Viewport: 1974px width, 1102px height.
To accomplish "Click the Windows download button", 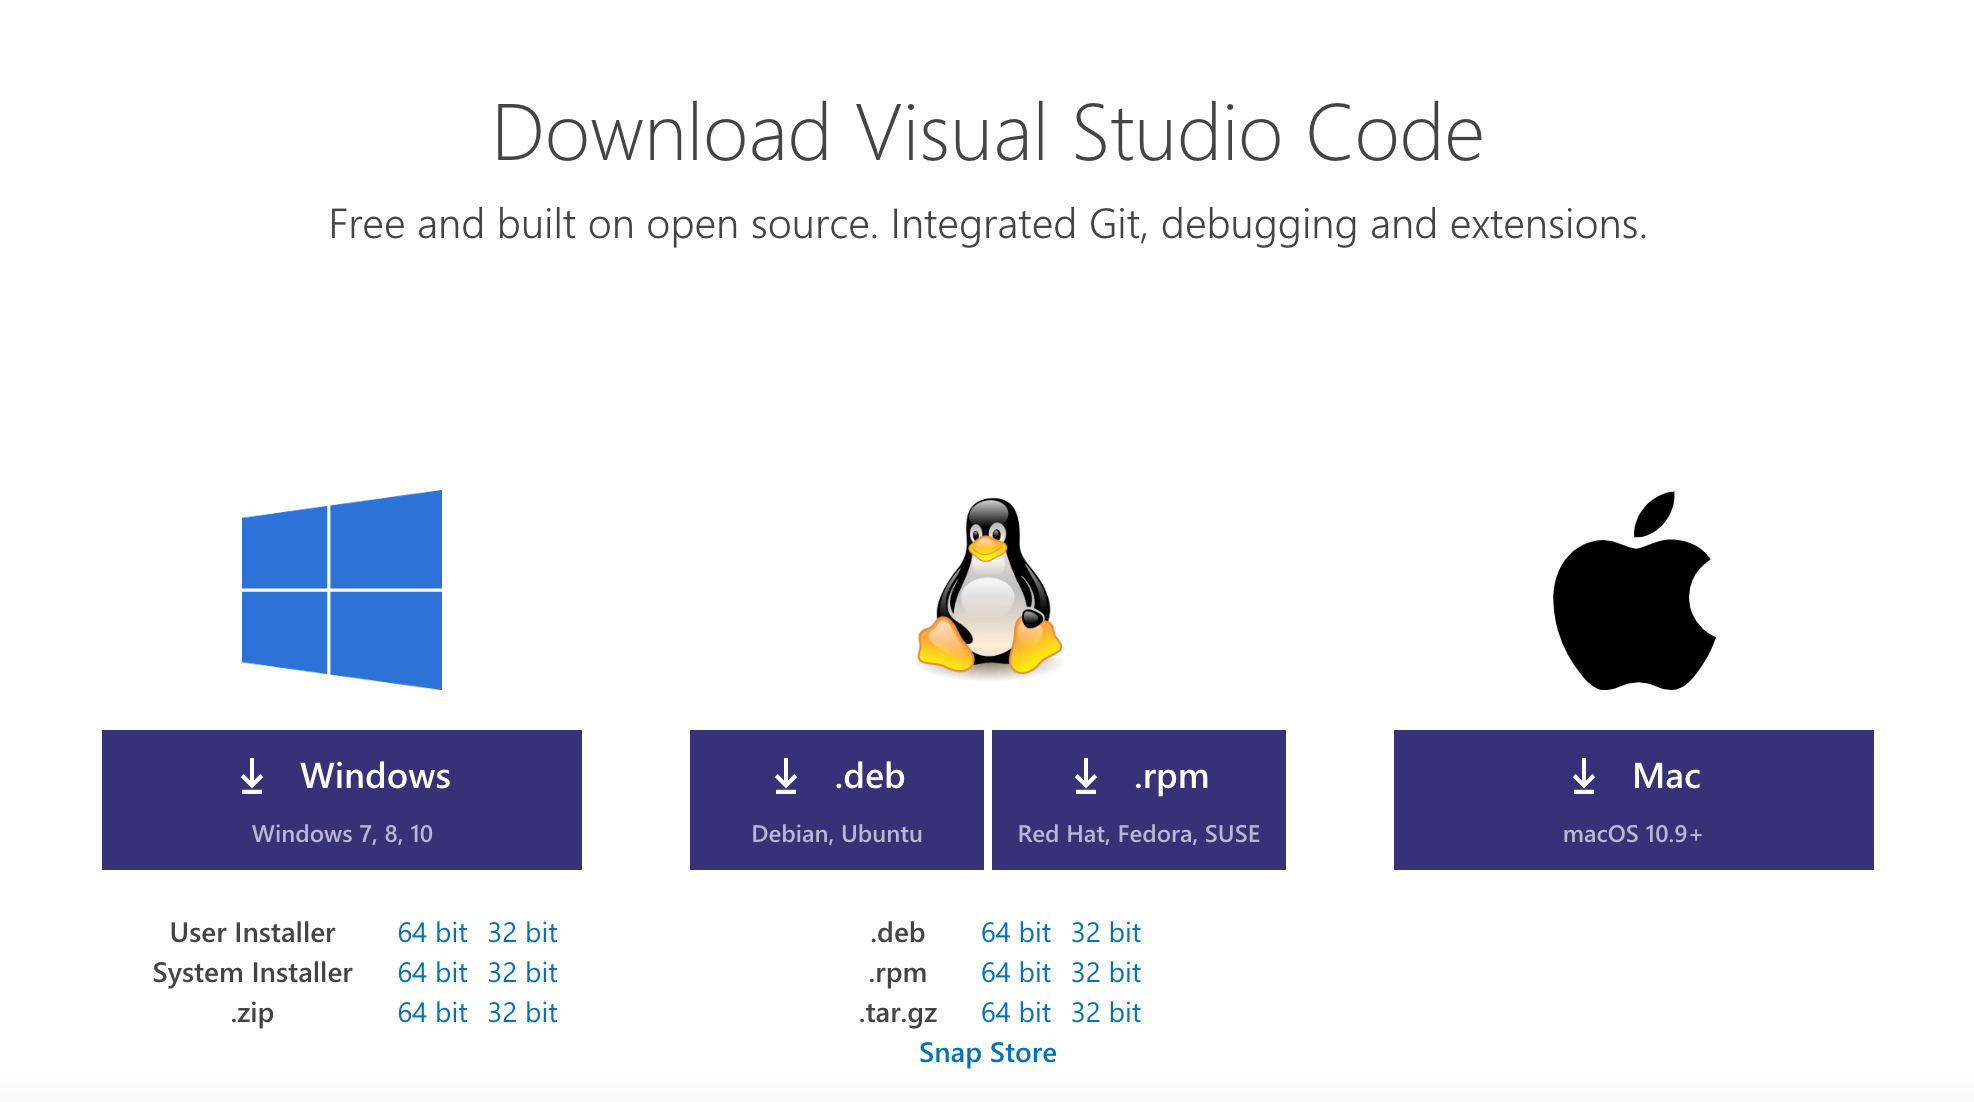I will tap(342, 800).
